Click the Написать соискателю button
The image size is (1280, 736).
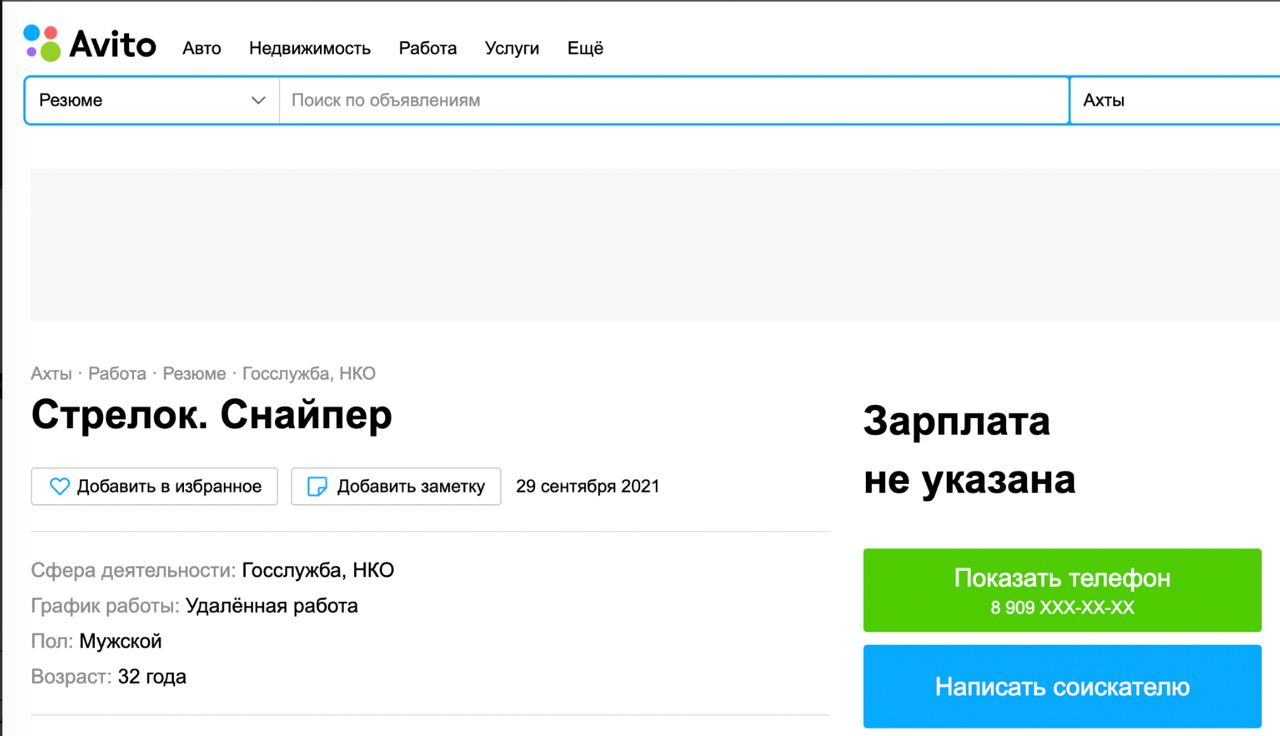pyautogui.click(x=1062, y=687)
